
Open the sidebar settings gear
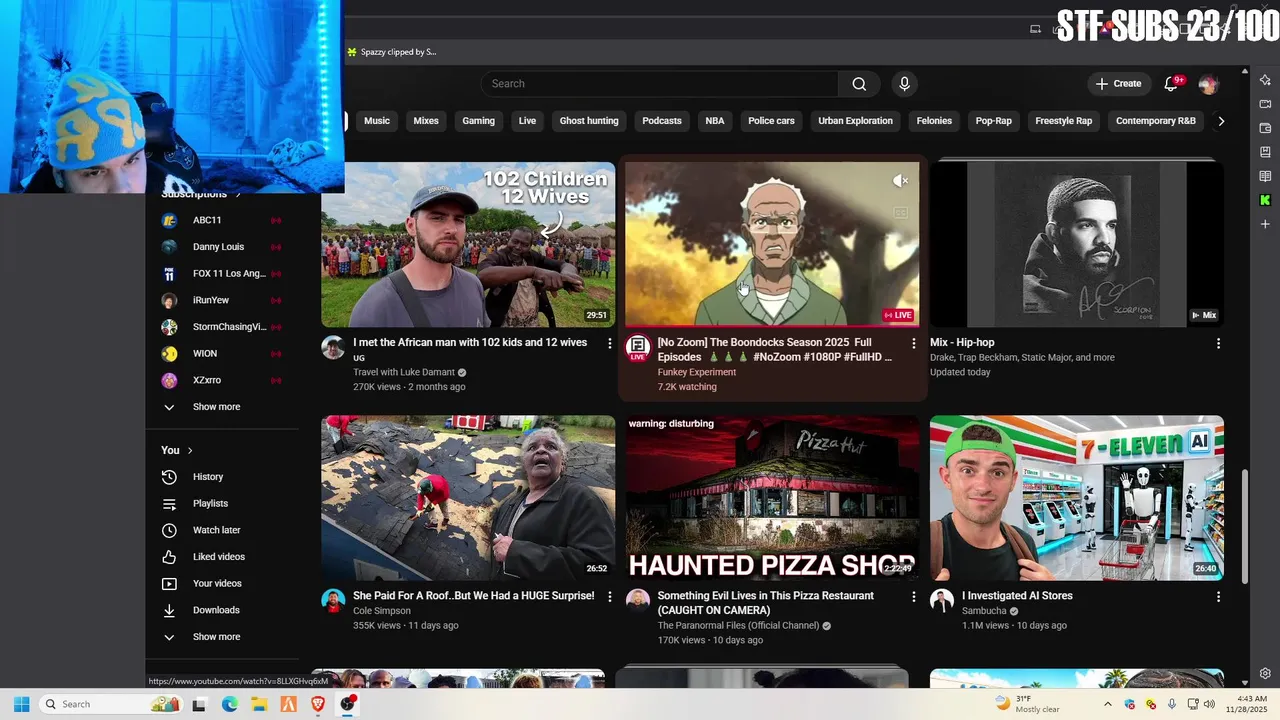(1265, 674)
